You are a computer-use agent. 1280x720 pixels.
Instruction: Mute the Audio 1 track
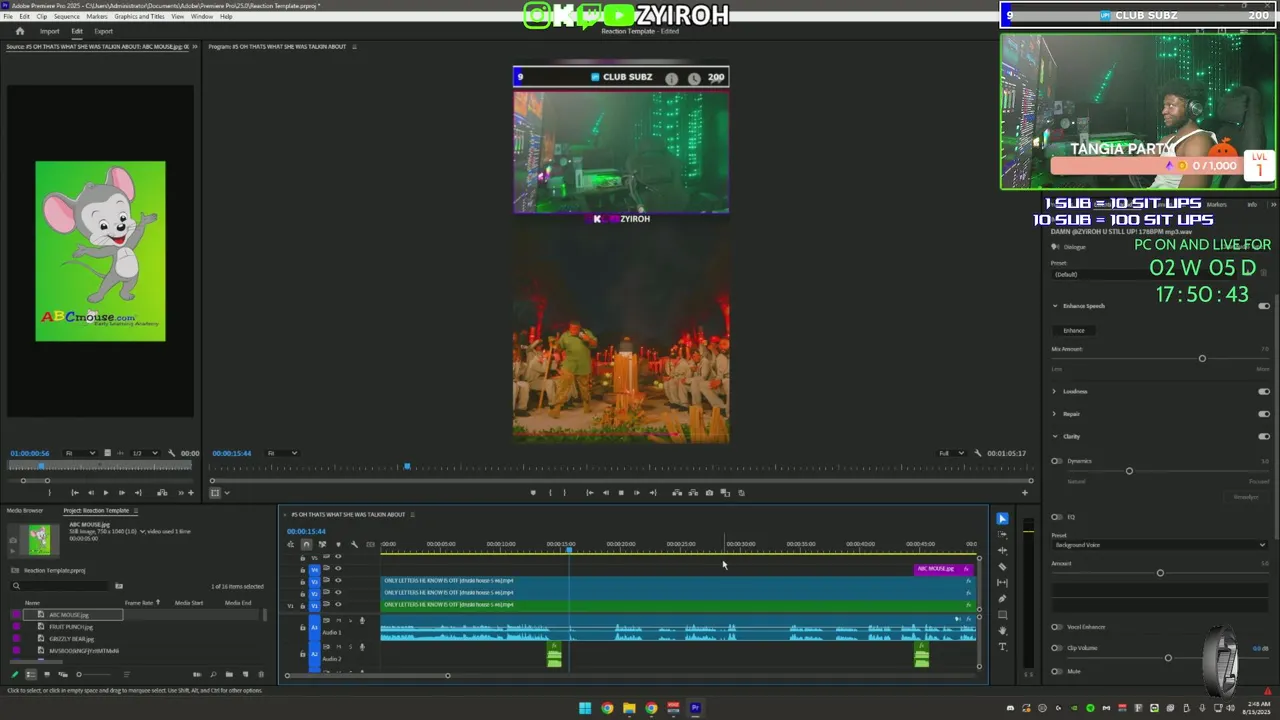click(x=338, y=621)
